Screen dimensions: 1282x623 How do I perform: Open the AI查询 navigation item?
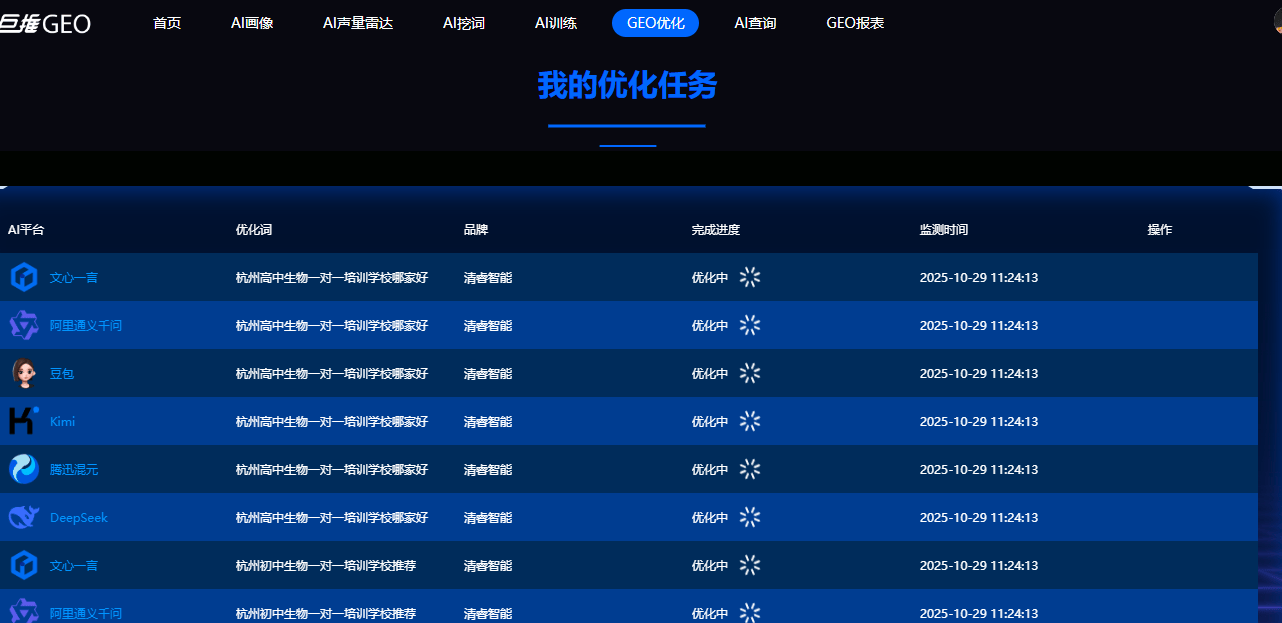(755, 23)
